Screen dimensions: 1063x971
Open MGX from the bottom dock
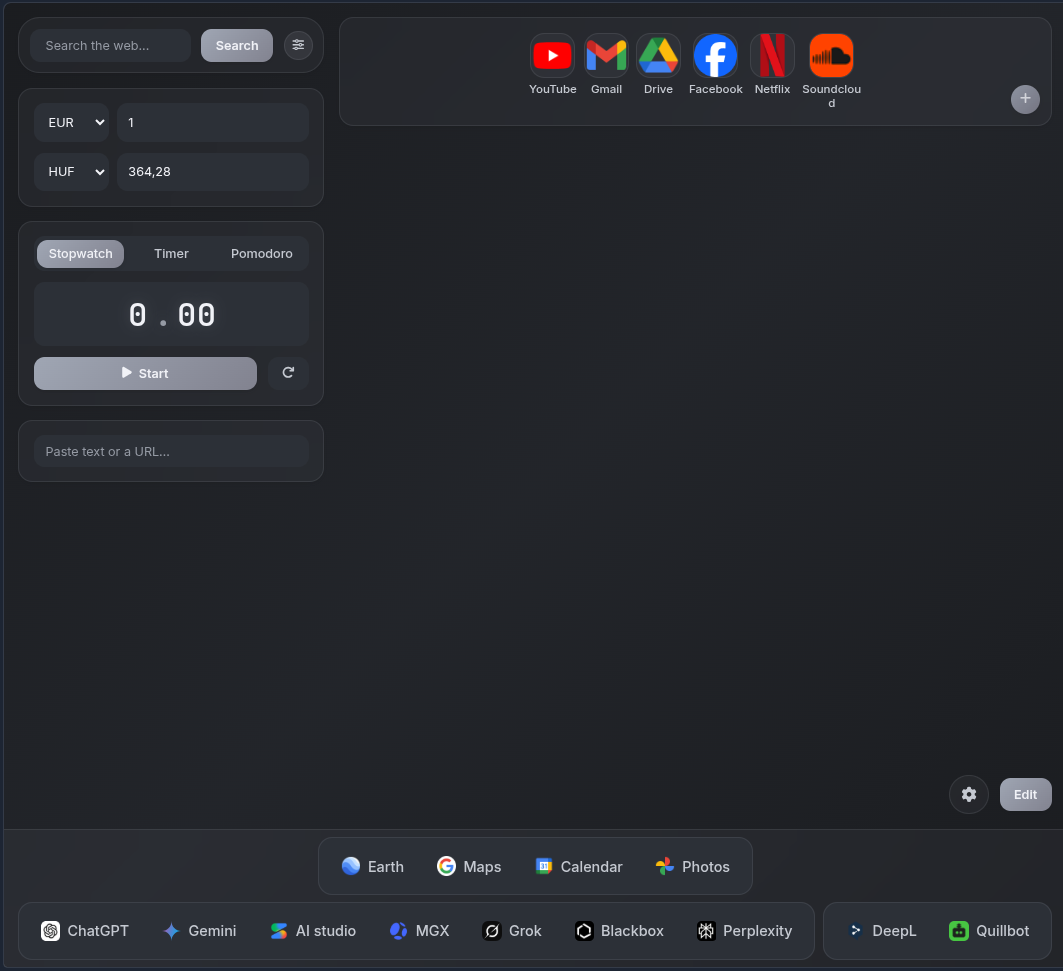tap(420, 931)
